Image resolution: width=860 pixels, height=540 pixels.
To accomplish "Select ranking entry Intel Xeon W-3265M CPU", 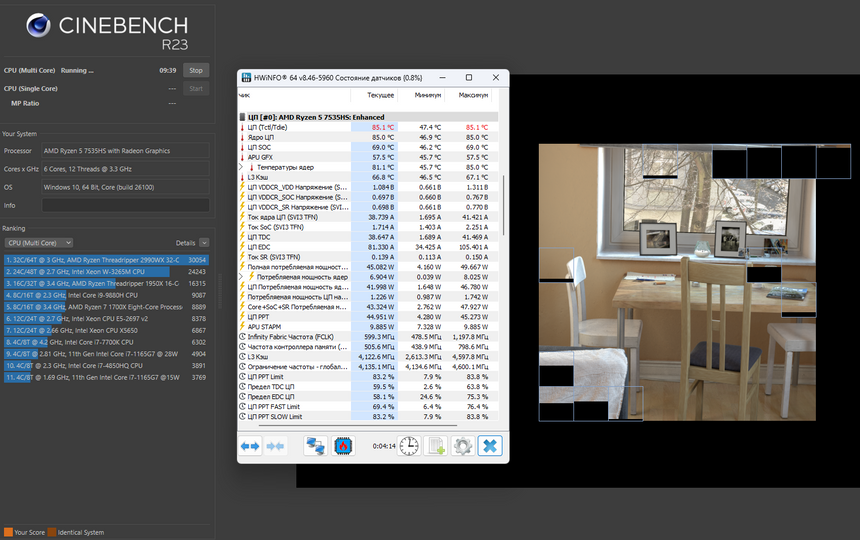I will (x=106, y=271).
